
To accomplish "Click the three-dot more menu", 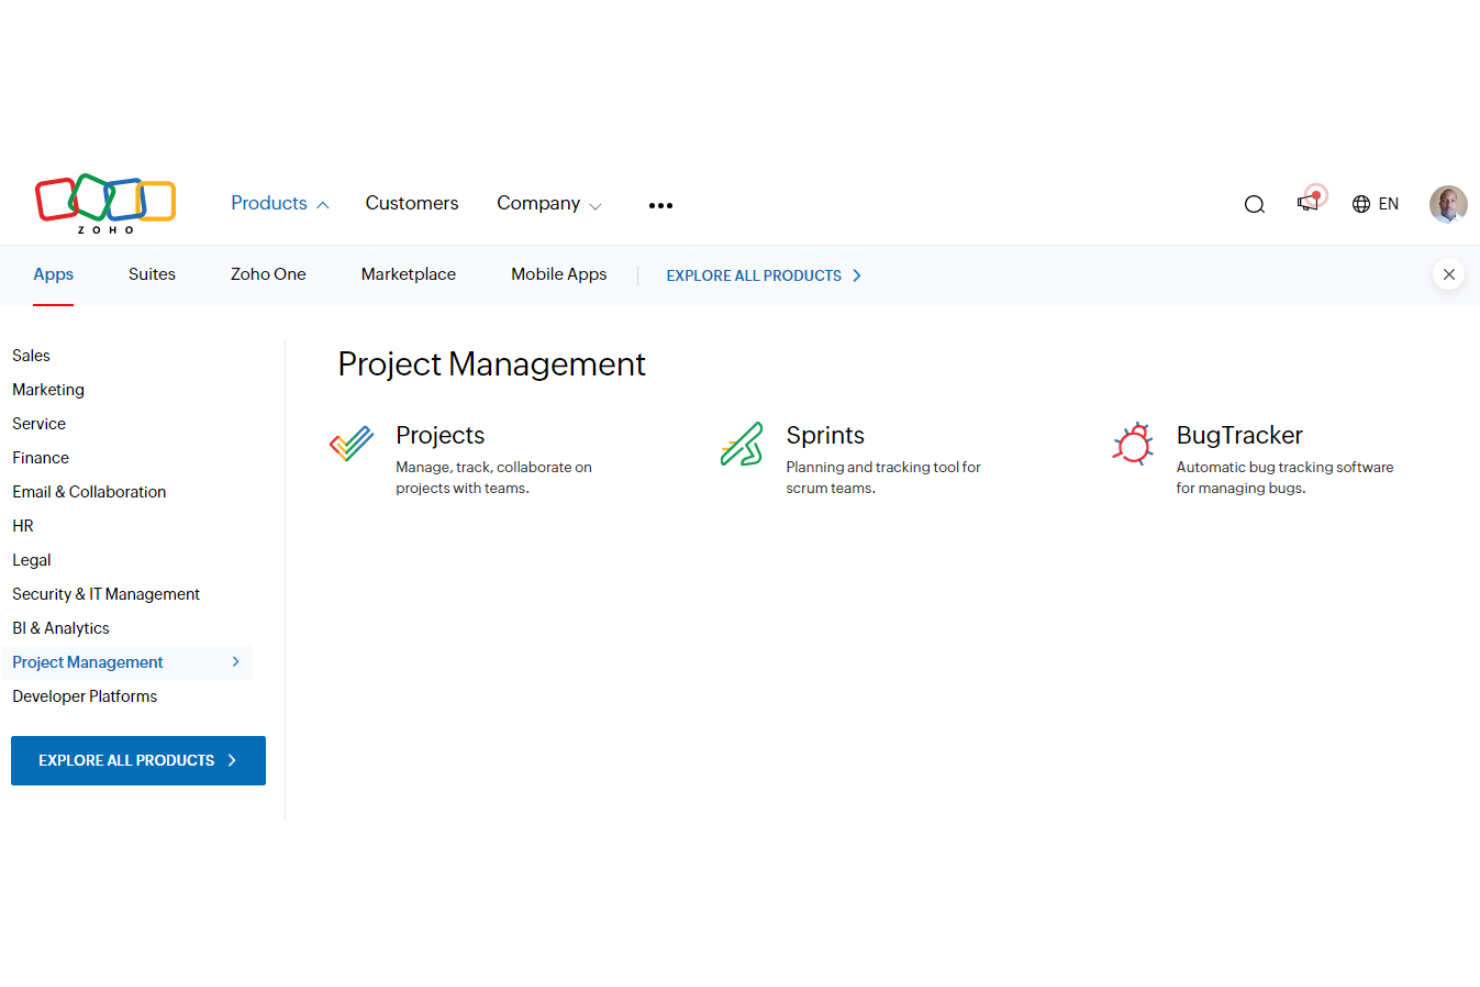I will [x=660, y=205].
